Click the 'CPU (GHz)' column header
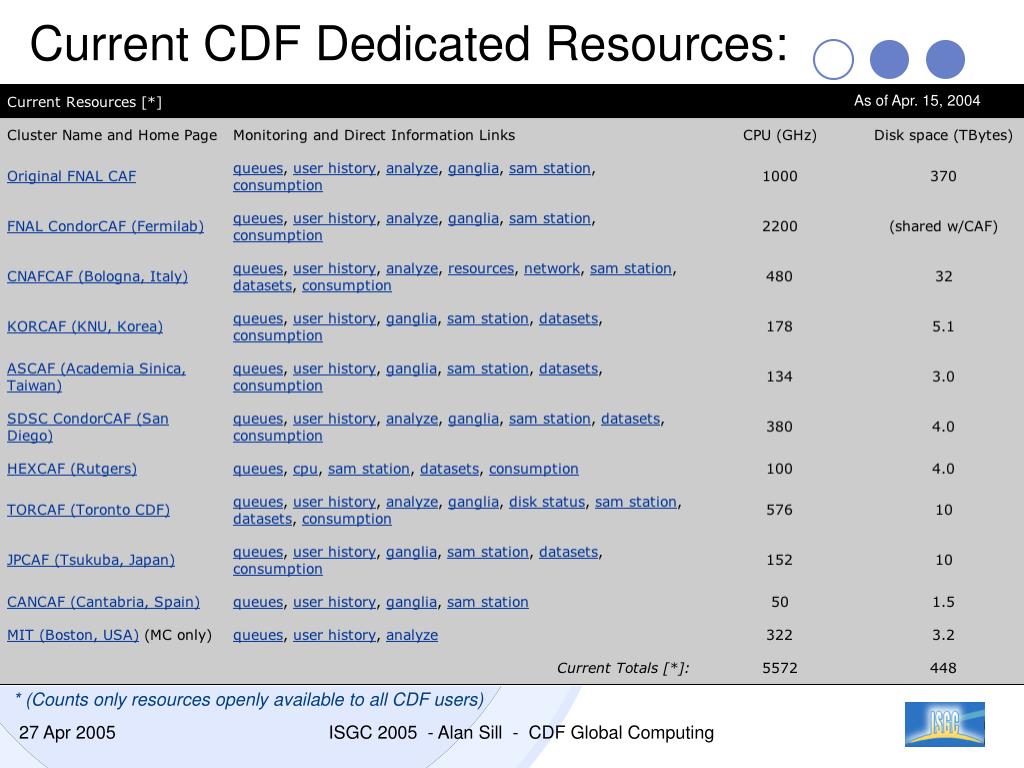Image resolution: width=1024 pixels, height=768 pixels. (780, 135)
